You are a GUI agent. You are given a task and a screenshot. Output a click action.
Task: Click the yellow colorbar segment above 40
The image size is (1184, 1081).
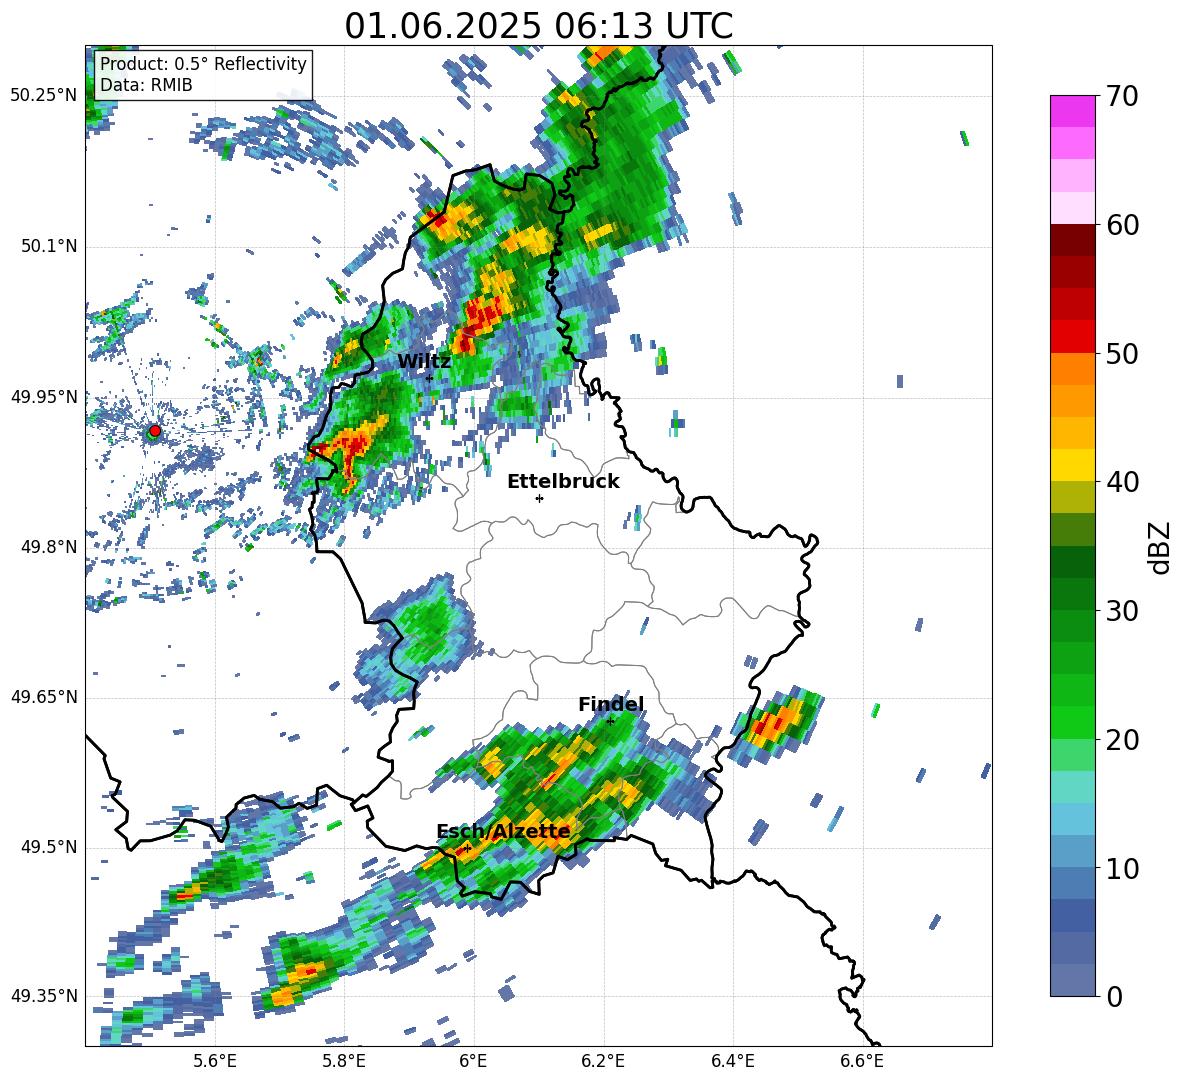coord(1072,465)
